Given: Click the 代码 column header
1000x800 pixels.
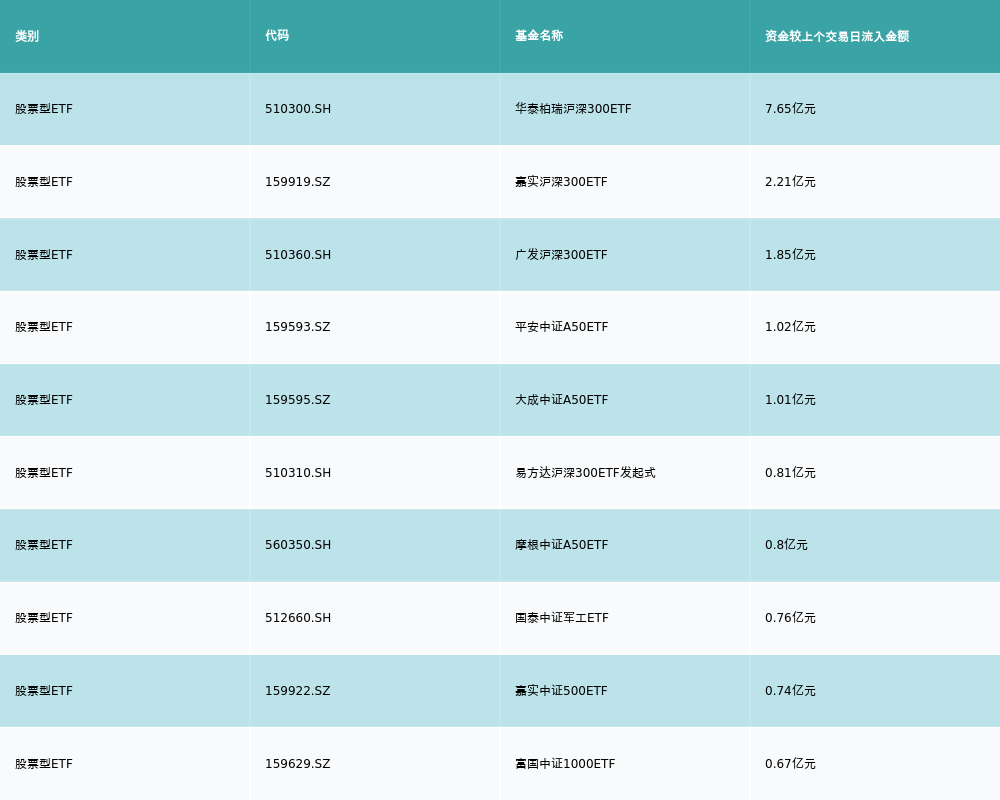Looking at the screenshot, I should click(x=277, y=36).
